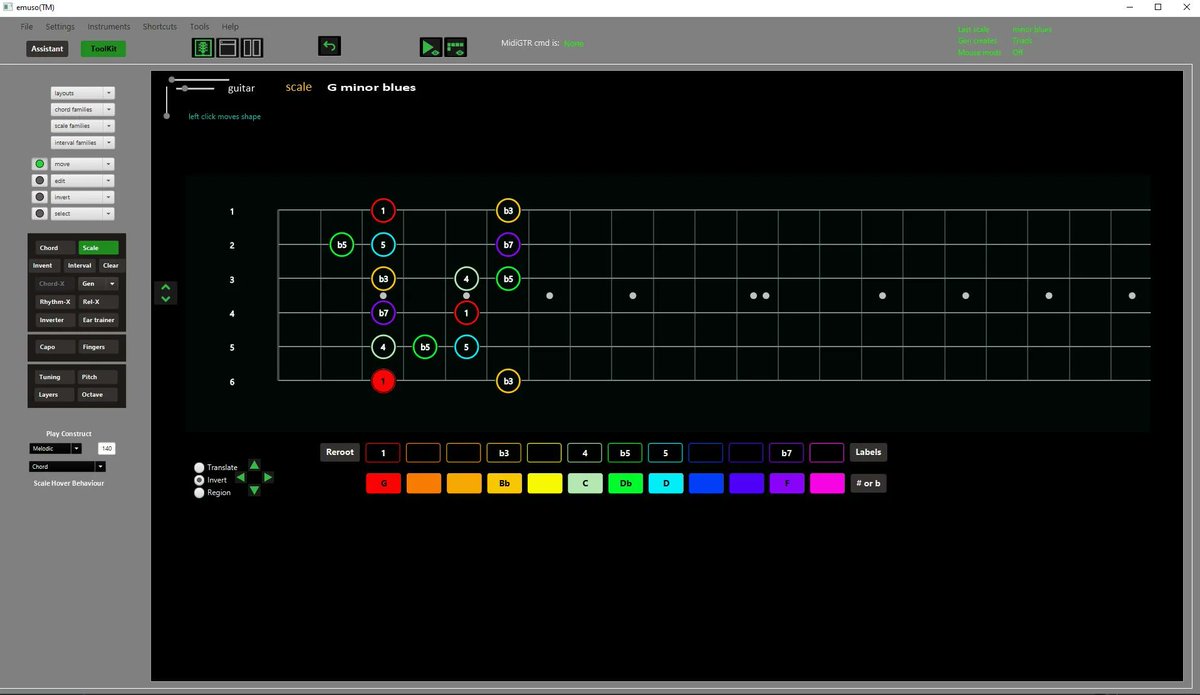The image size is (1200, 695).
Task: Click the green right arrow near Invert
Action: 267,477
